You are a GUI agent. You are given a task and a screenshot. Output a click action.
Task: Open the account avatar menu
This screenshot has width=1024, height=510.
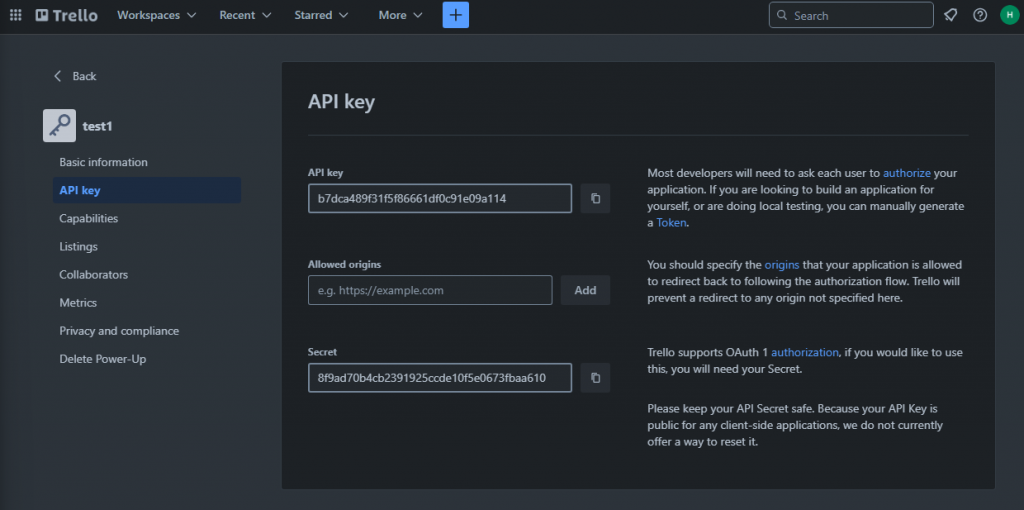click(1008, 15)
